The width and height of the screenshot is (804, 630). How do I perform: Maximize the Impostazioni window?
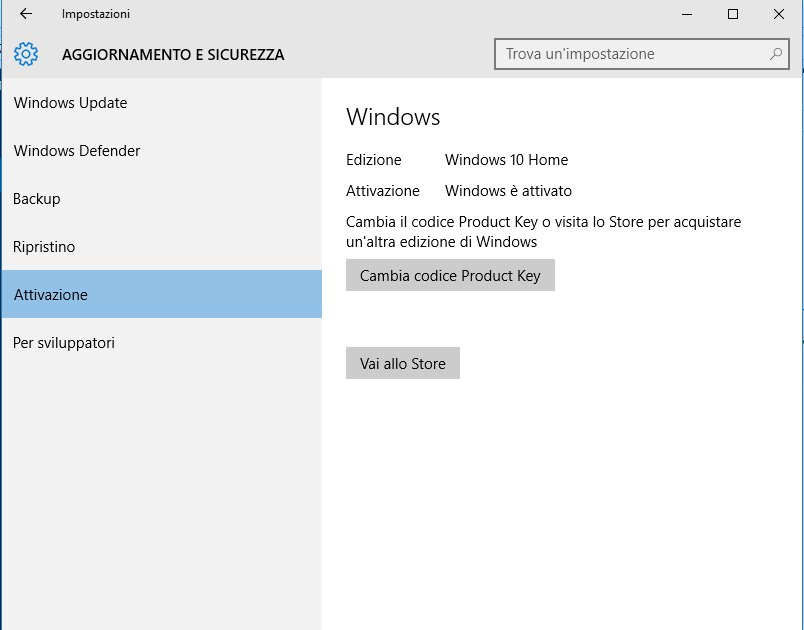point(733,14)
